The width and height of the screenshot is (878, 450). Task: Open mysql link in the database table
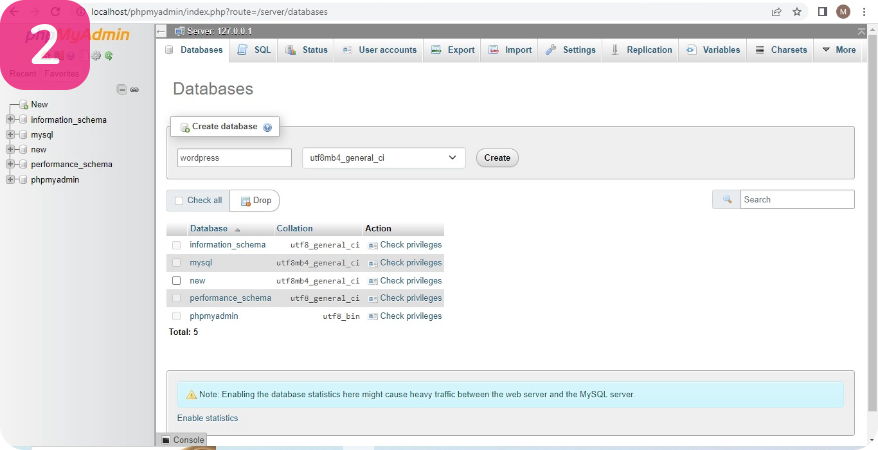201,262
